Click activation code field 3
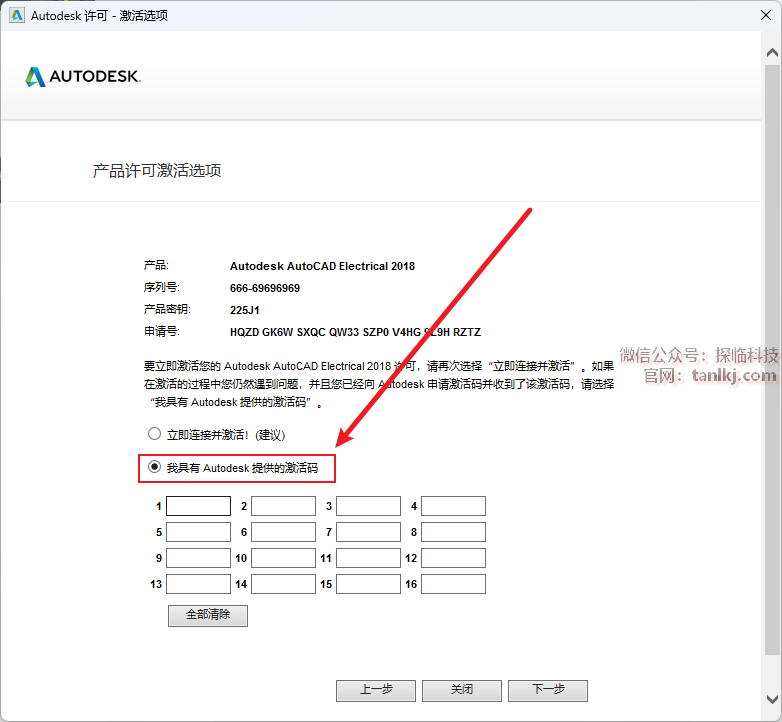The height and width of the screenshot is (722, 782). point(369,506)
